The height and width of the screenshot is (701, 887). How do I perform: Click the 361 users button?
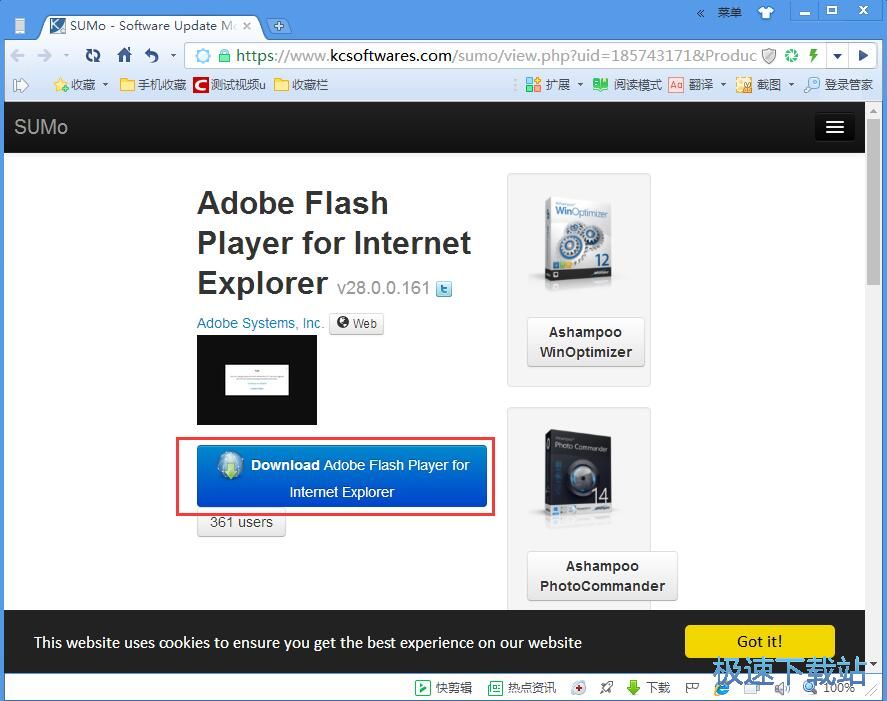(x=241, y=522)
